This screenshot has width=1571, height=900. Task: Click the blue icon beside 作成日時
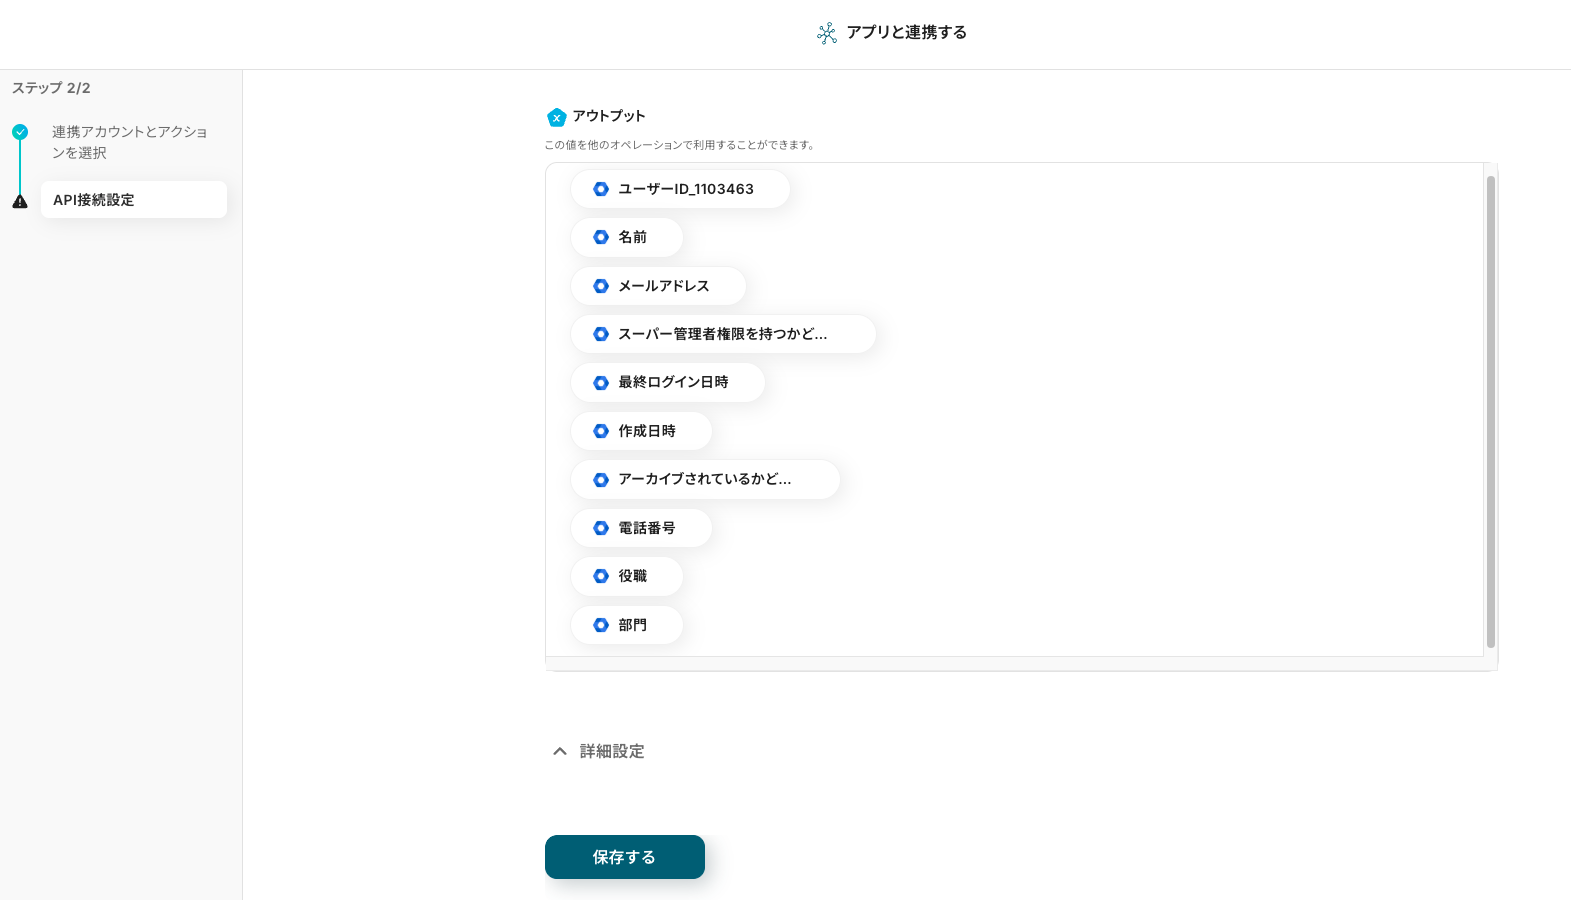pyautogui.click(x=601, y=431)
